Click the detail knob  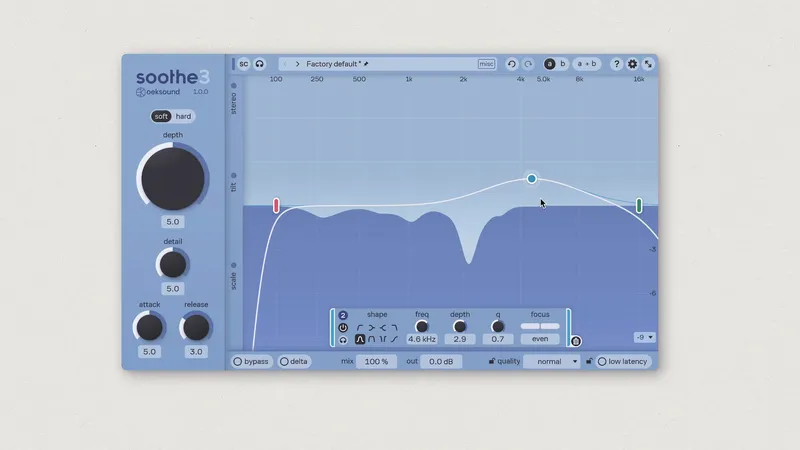tap(173, 264)
